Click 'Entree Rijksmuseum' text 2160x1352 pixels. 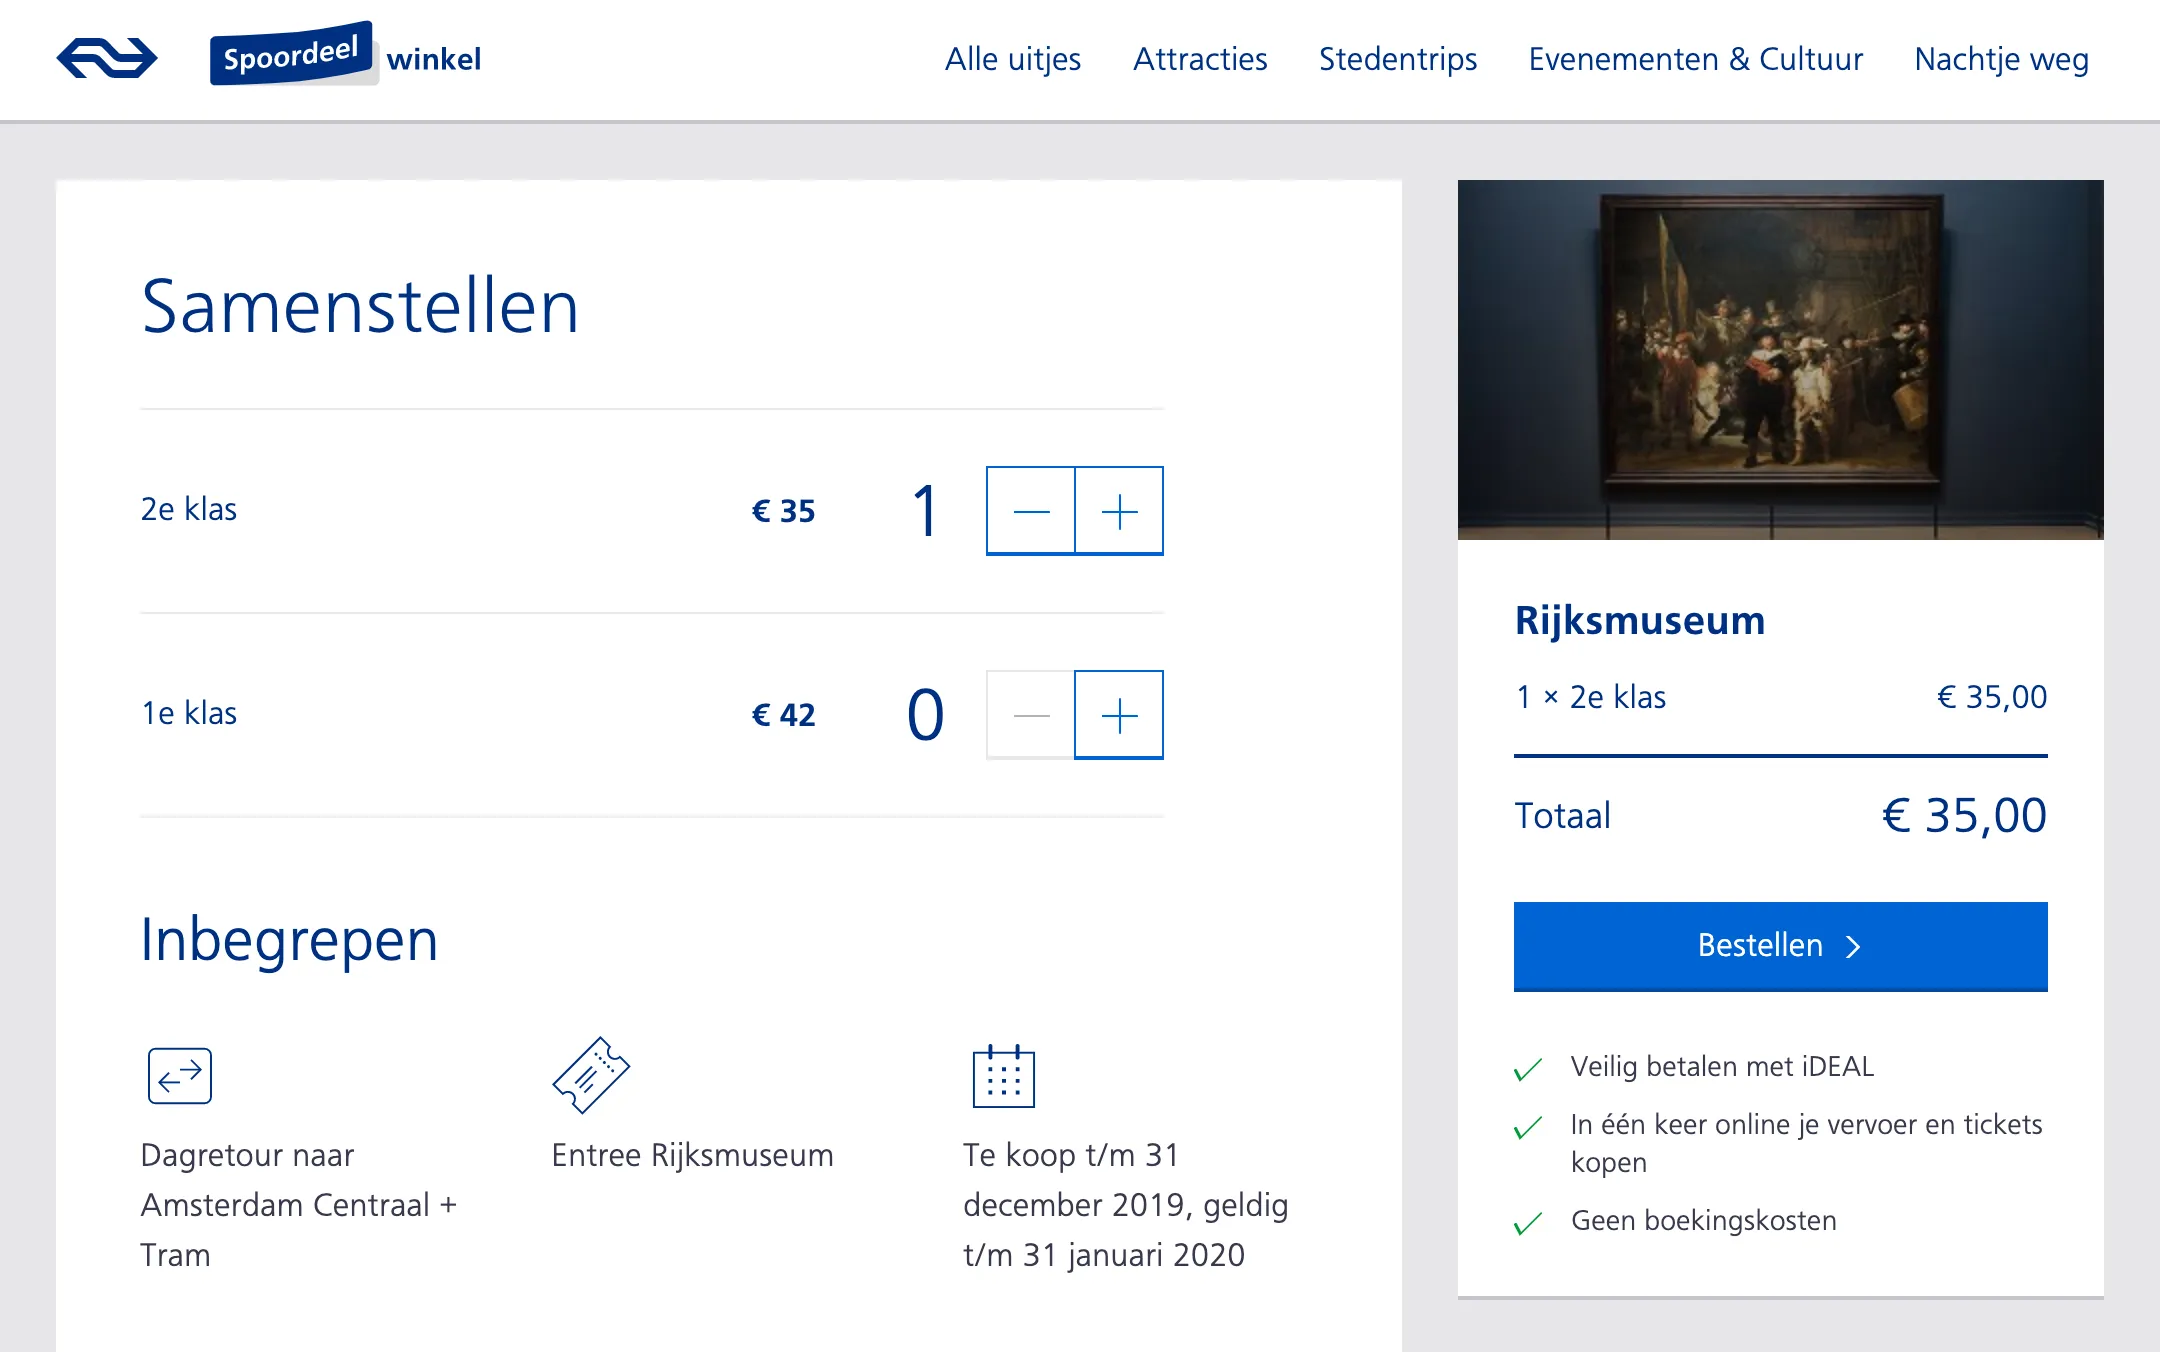coord(692,1155)
